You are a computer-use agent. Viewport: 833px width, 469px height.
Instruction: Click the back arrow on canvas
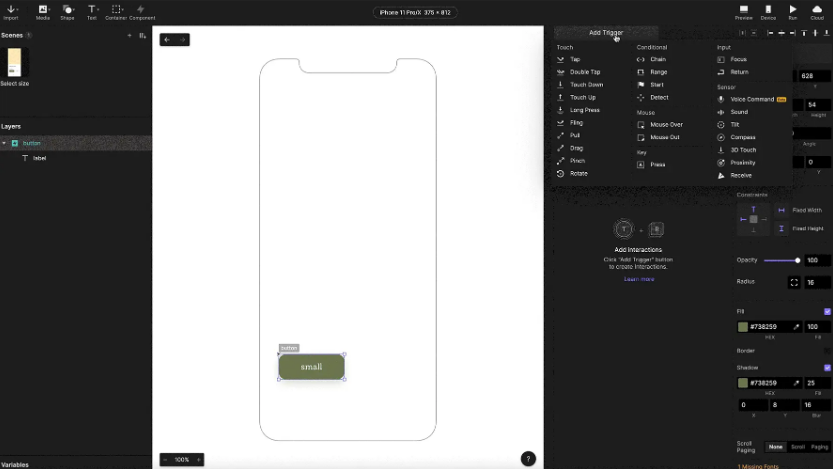click(x=167, y=40)
